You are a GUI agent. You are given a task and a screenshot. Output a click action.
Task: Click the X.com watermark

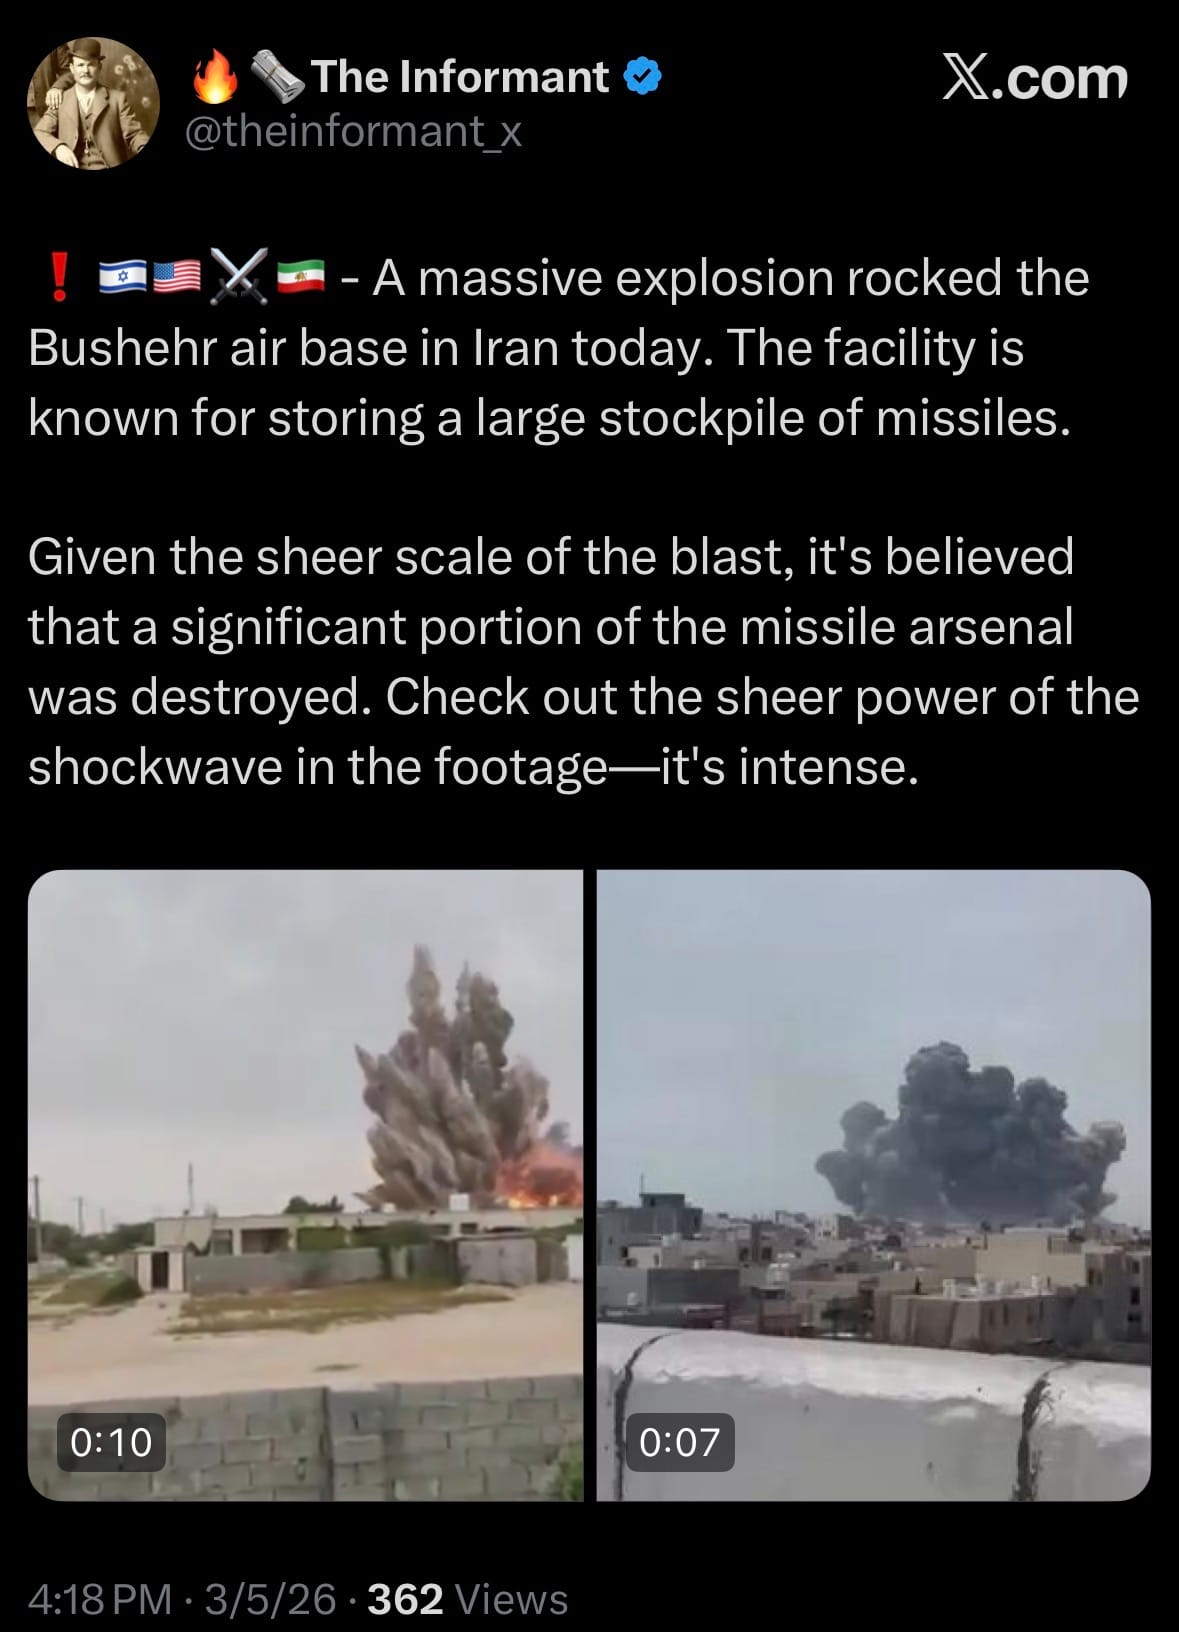click(1035, 78)
